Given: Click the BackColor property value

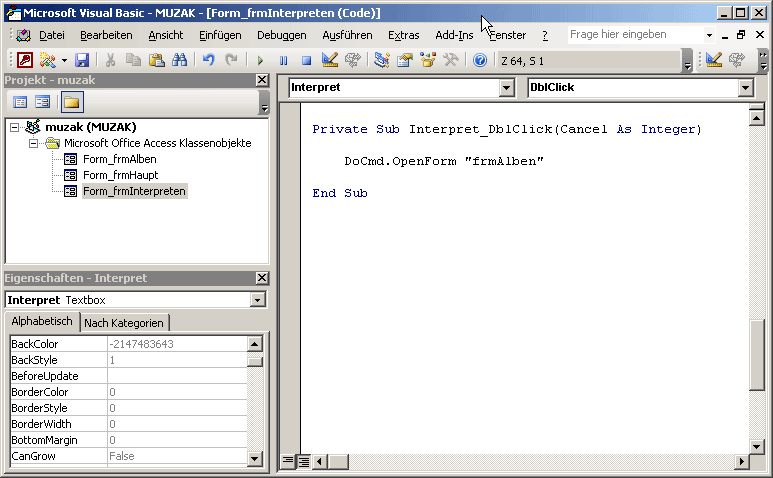Looking at the screenshot, I should tap(177, 344).
